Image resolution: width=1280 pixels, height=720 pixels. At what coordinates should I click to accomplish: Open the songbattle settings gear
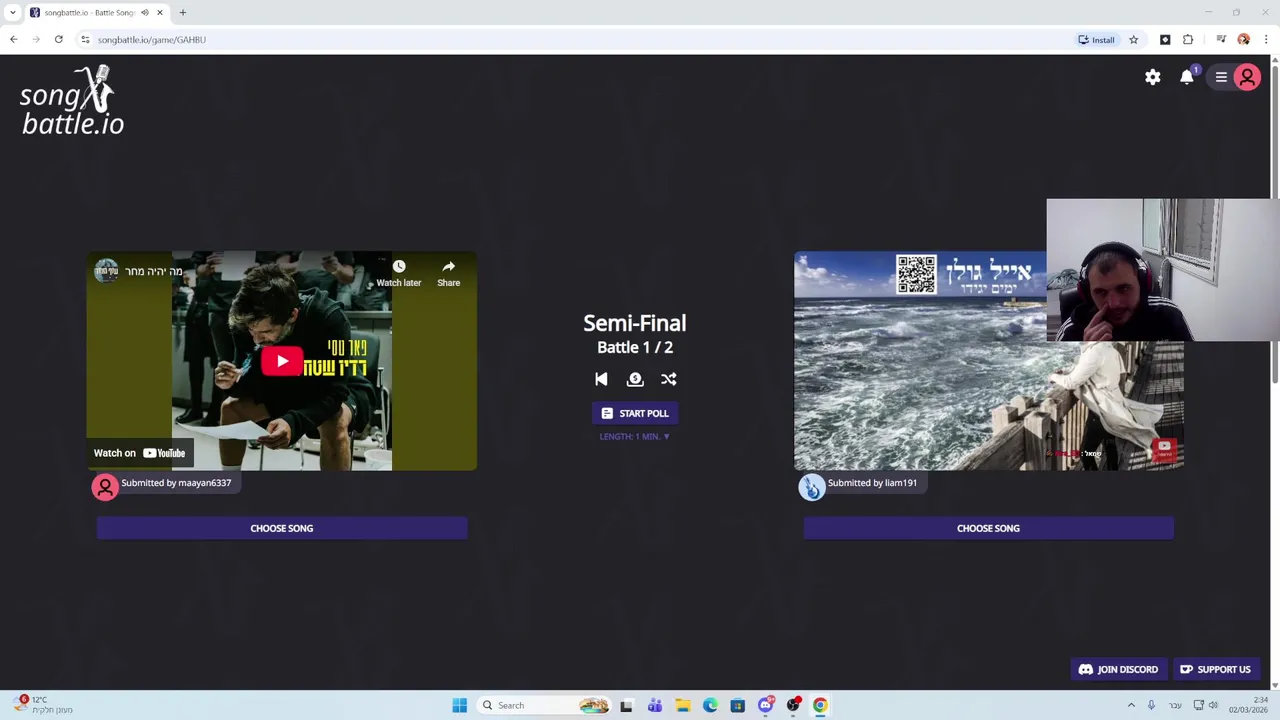(x=1153, y=77)
